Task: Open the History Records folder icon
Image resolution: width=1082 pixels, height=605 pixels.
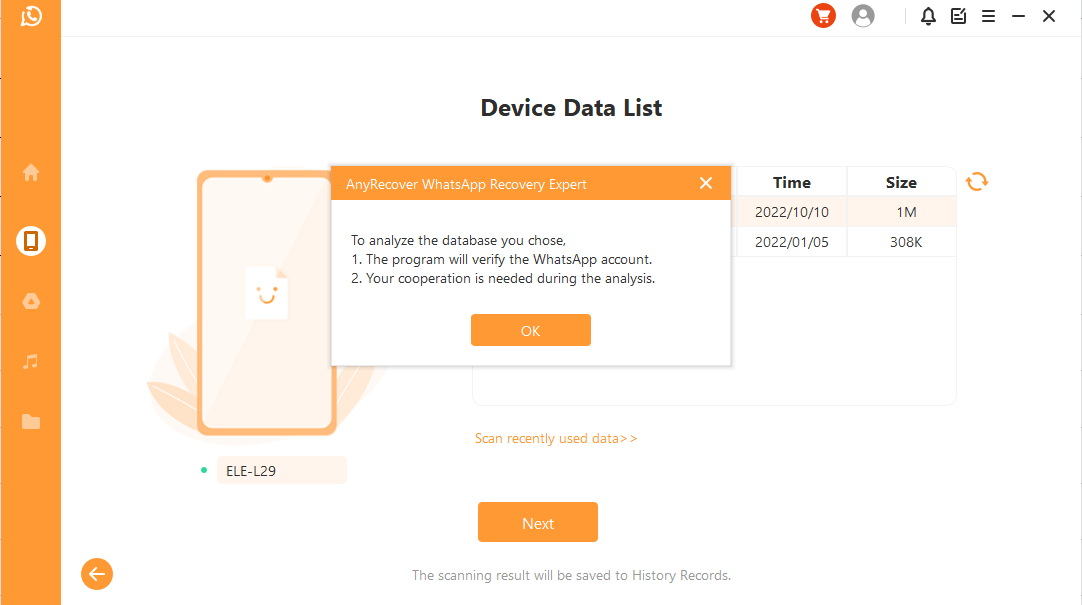Action: [x=31, y=422]
